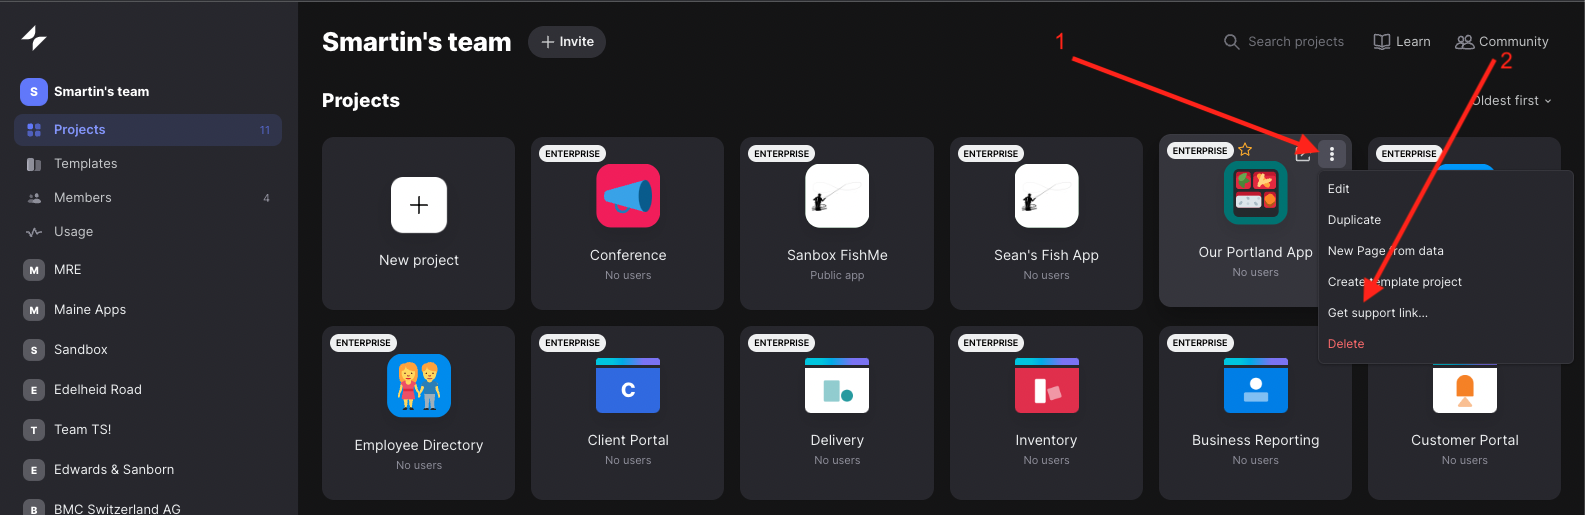
Task: Open the Smartin's team switcher in sidebar
Action: pos(100,92)
